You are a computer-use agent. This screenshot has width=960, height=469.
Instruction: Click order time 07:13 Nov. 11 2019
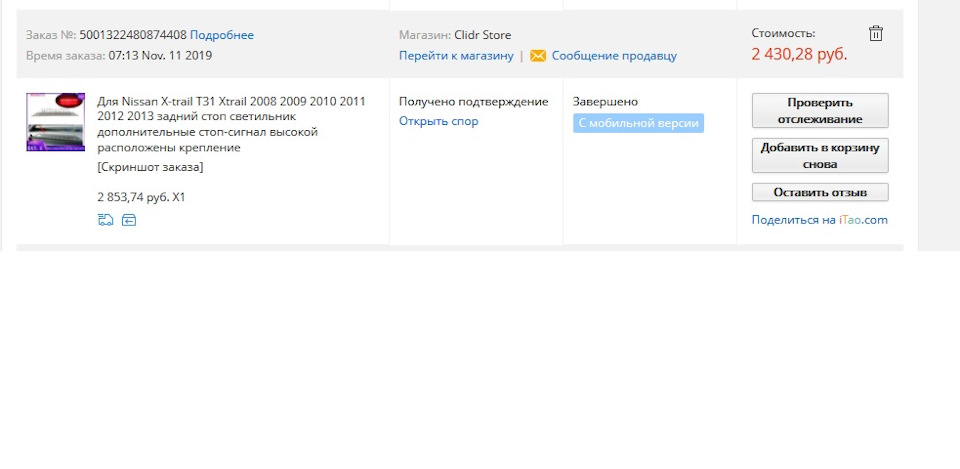pyautogui.click(x=160, y=56)
